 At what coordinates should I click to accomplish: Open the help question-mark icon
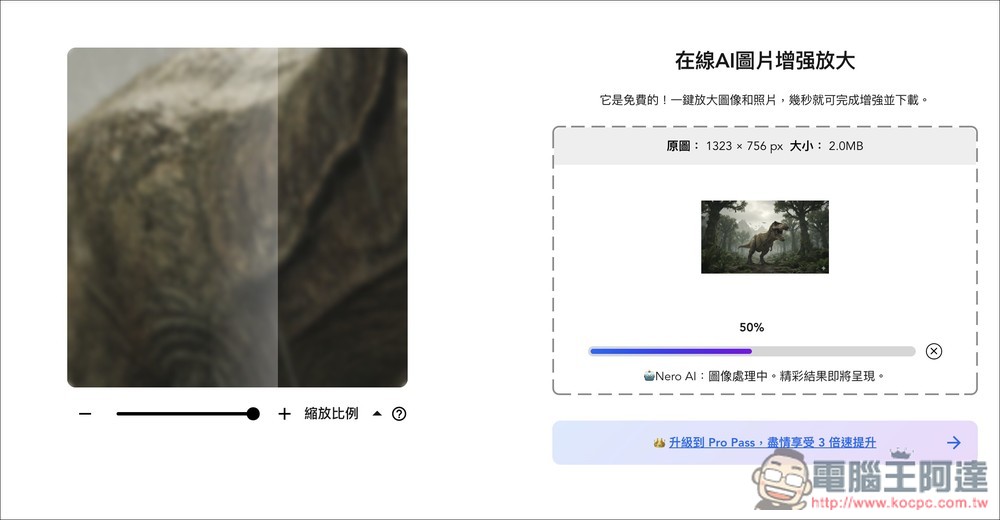399,414
